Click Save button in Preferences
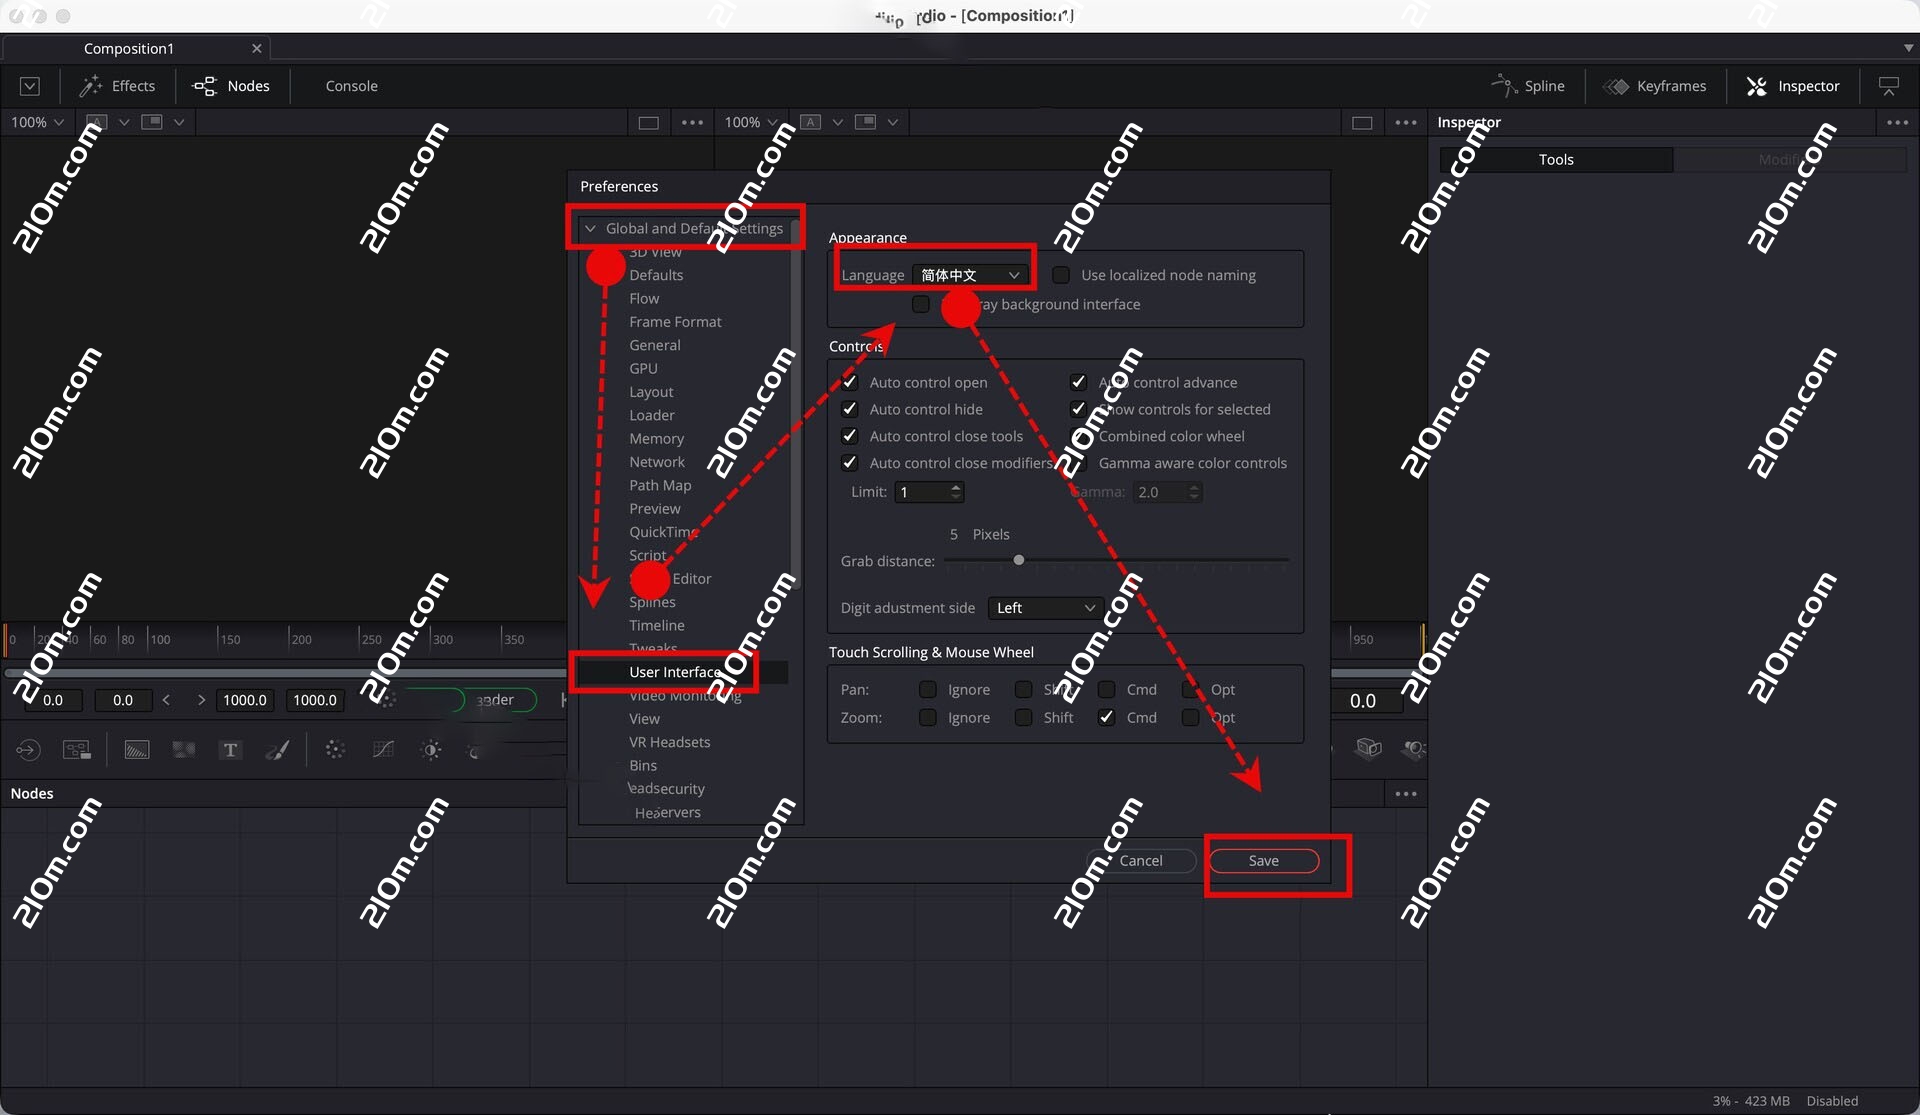The height and width of the screenshot is (1115, 1920). (1264, 861)
